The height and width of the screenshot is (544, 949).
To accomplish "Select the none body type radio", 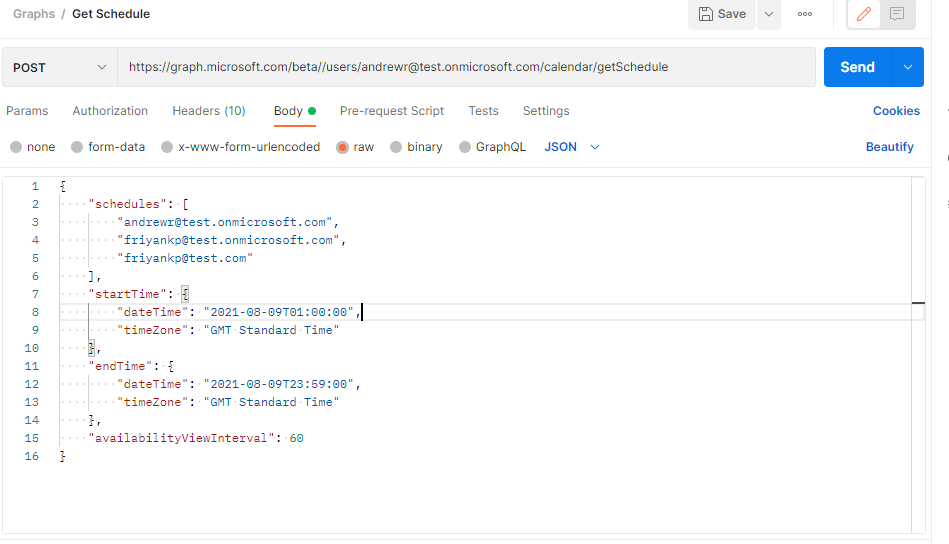I will (x=16, y=147).
